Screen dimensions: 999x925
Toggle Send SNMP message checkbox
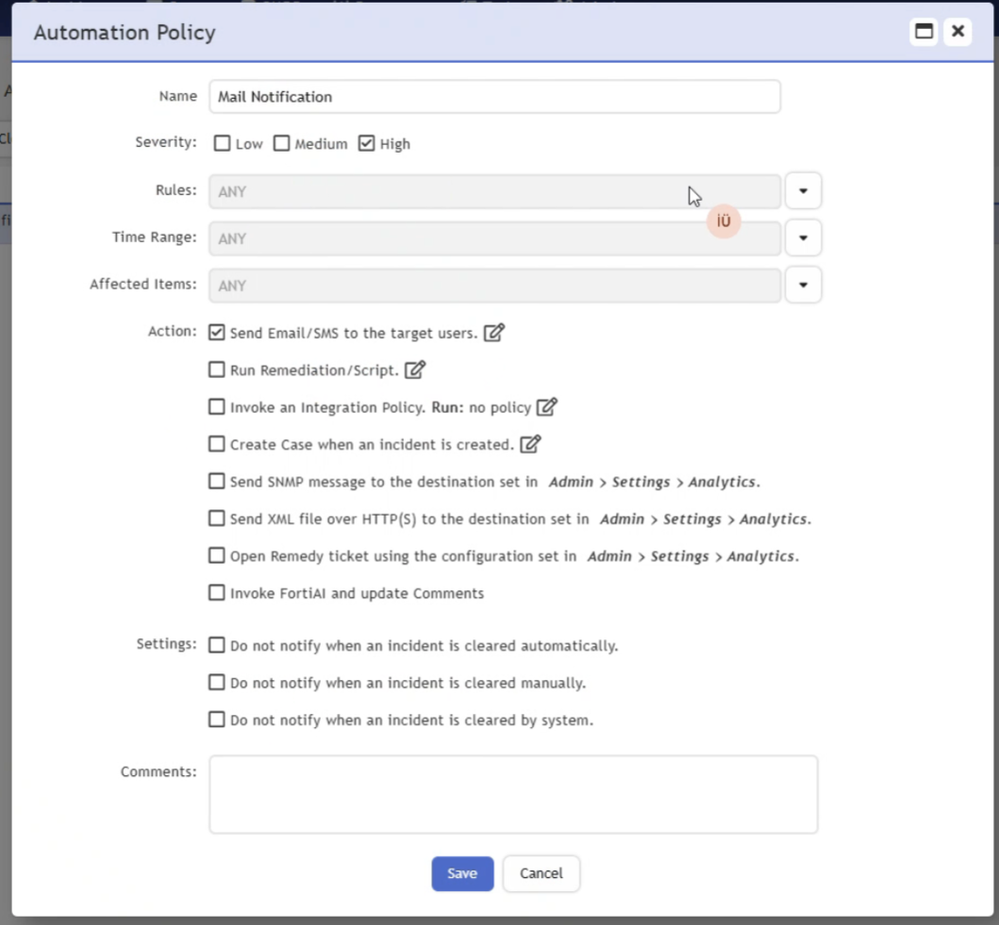[217, 481]
